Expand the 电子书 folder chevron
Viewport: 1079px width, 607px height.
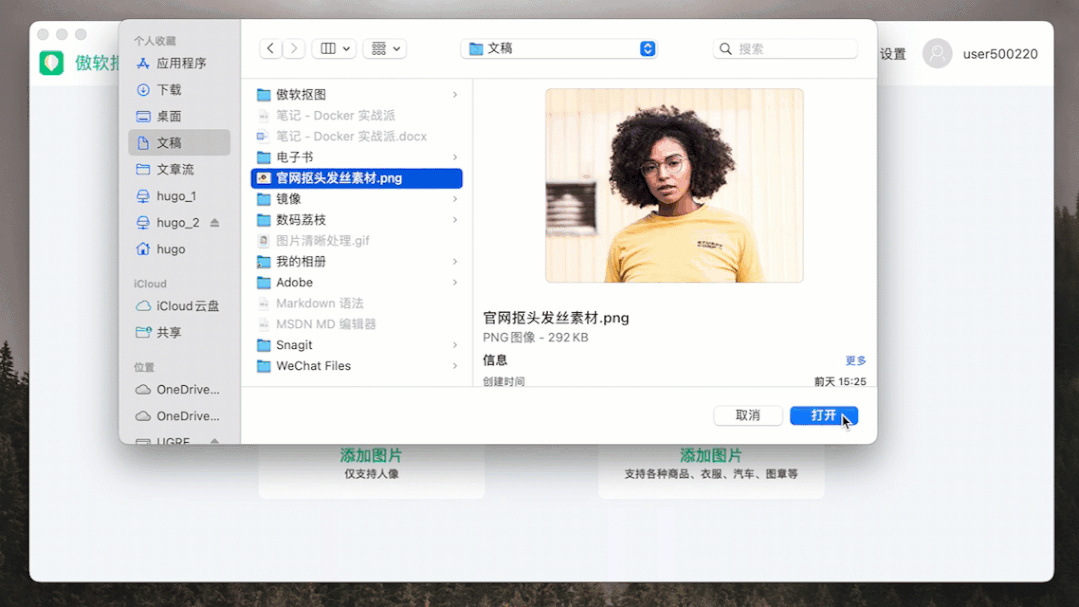click(455, 157)
